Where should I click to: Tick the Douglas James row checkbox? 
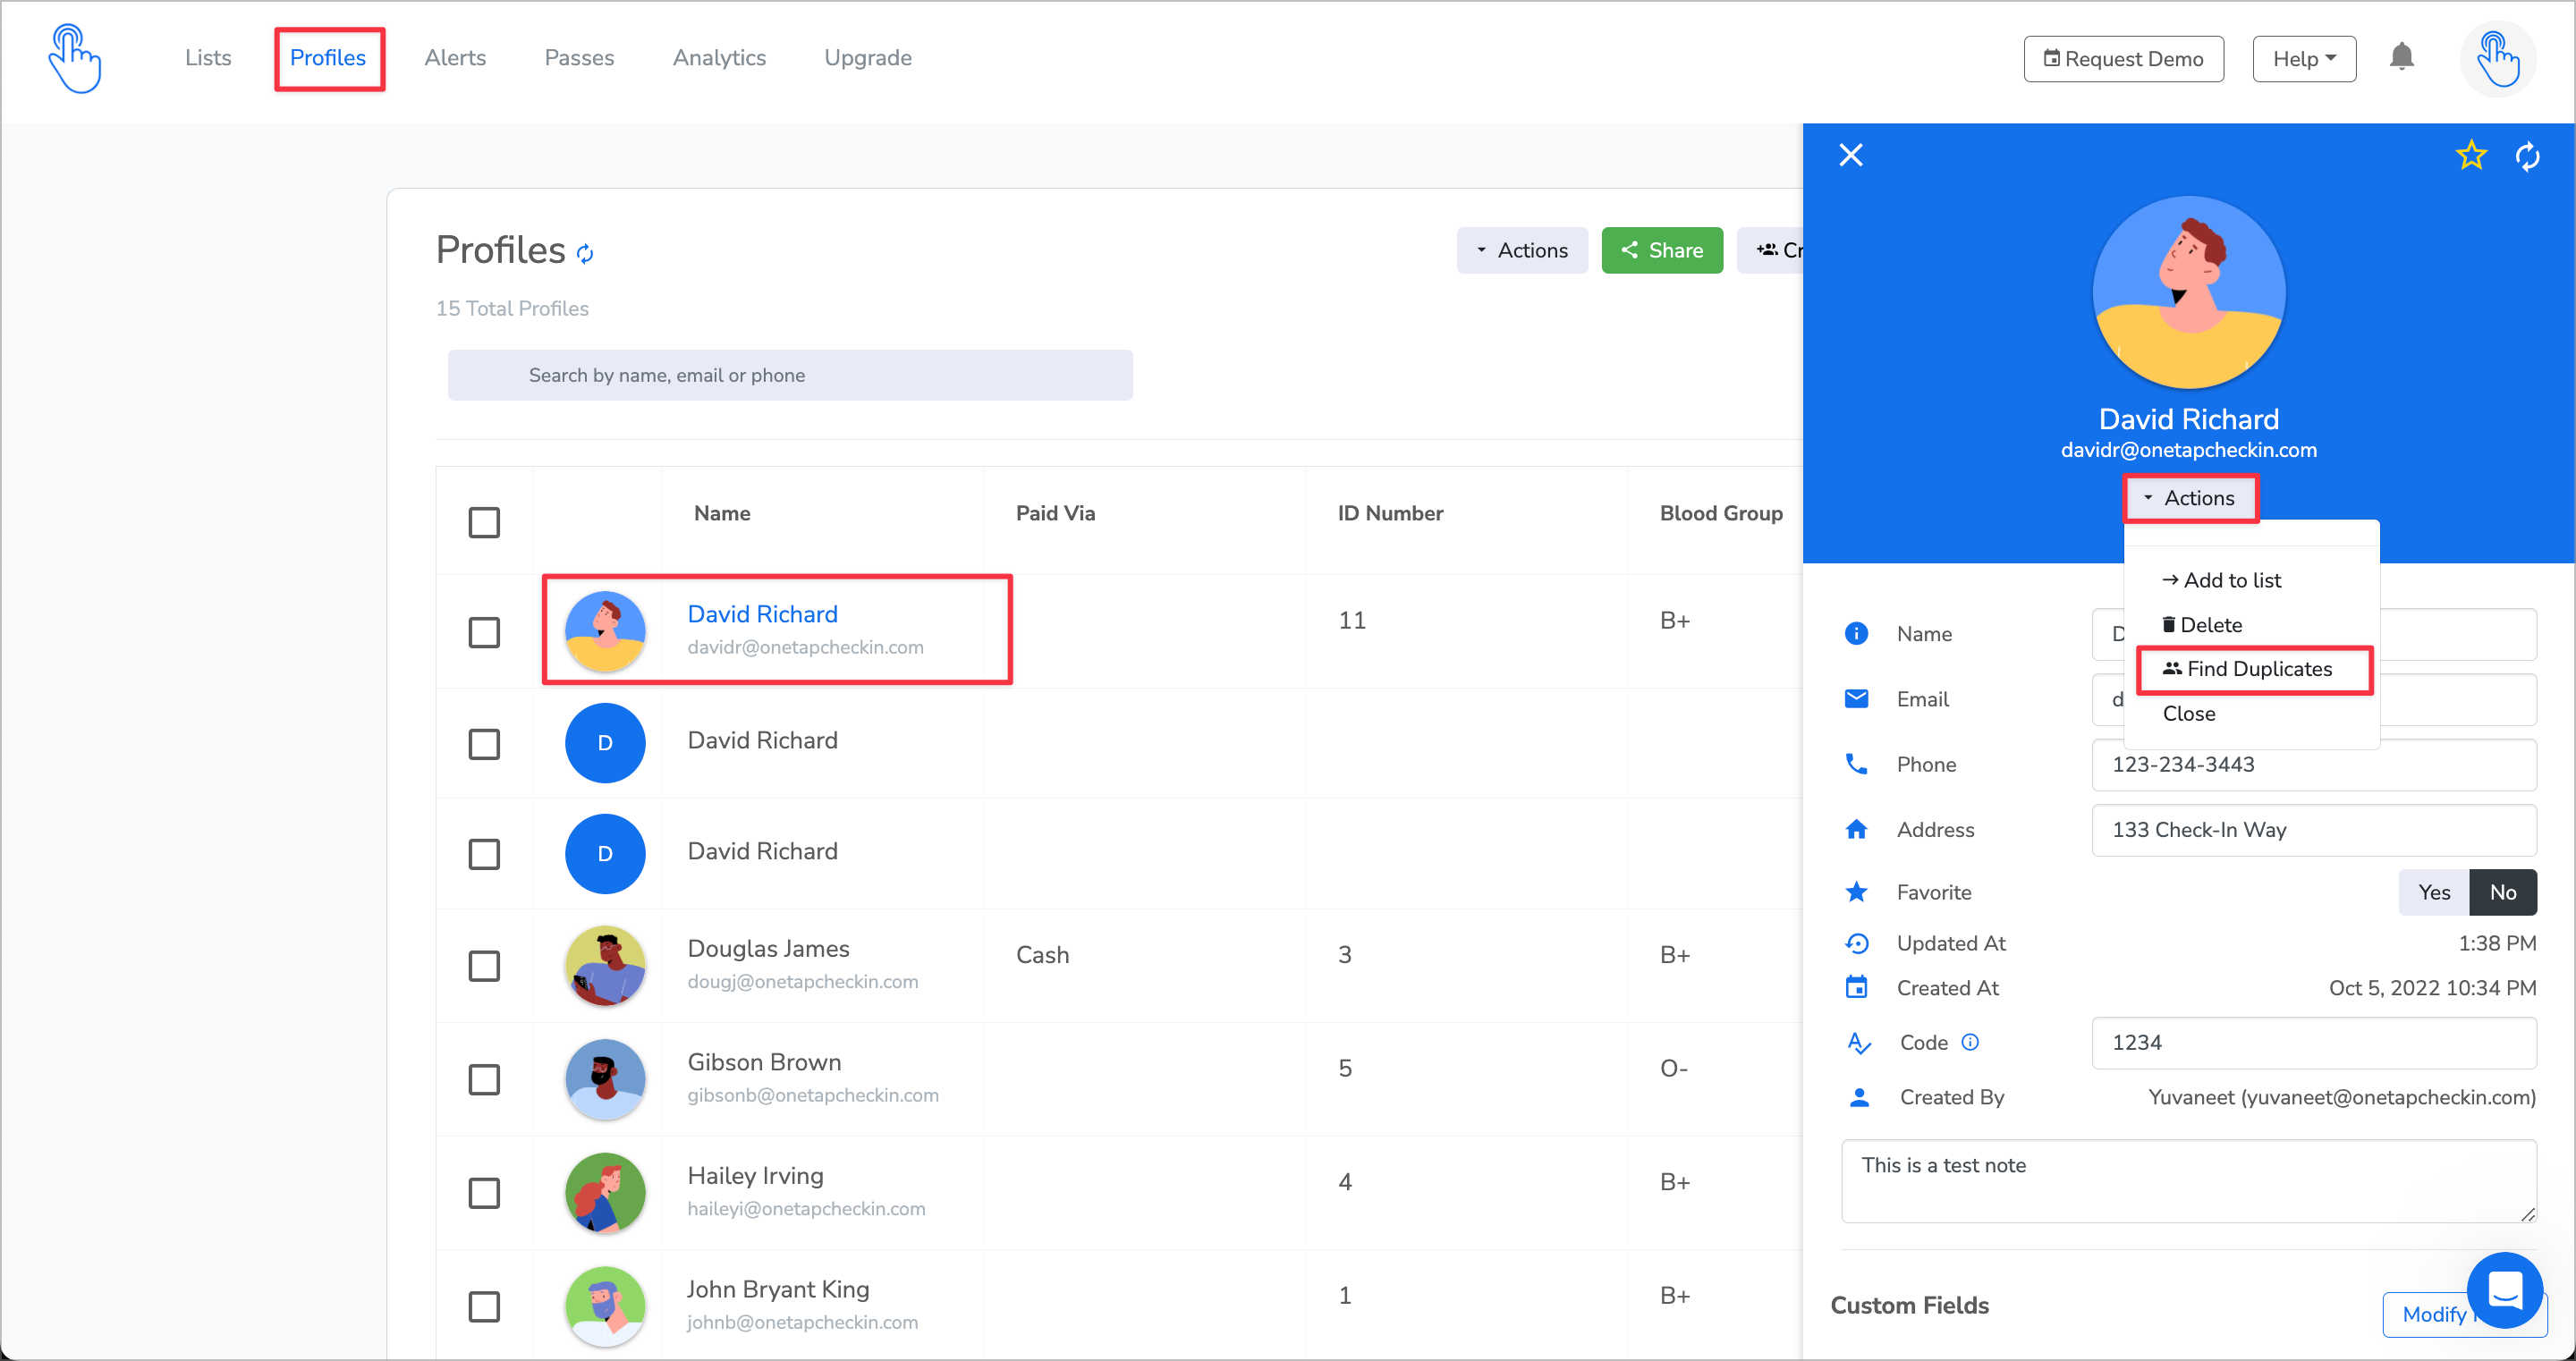484,965
